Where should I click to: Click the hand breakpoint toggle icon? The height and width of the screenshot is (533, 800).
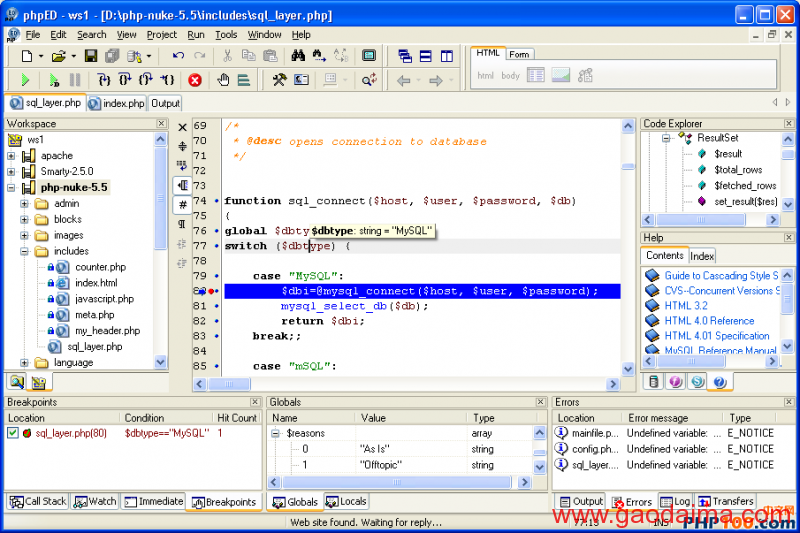tap(223, 80)
